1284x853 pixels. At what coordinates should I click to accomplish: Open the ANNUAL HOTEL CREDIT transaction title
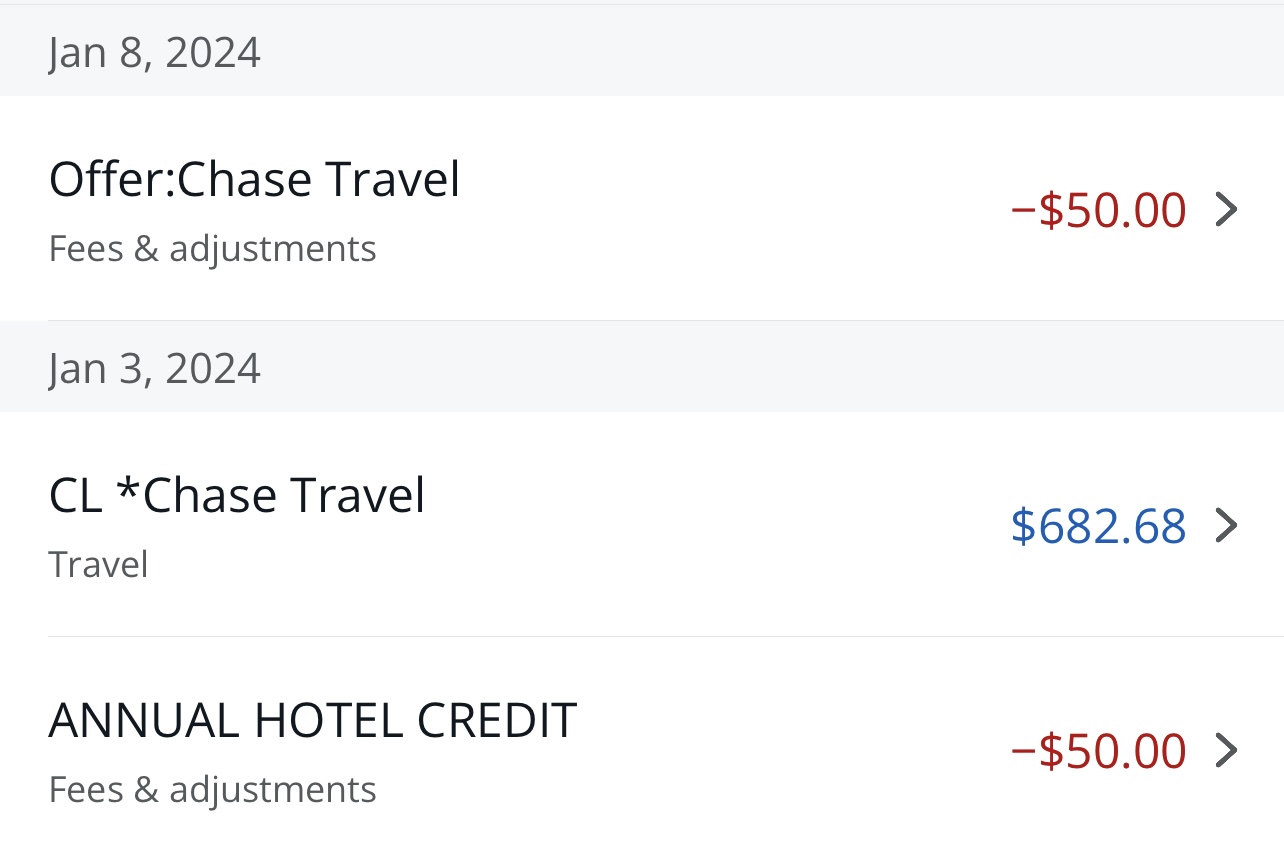(312, 720)
